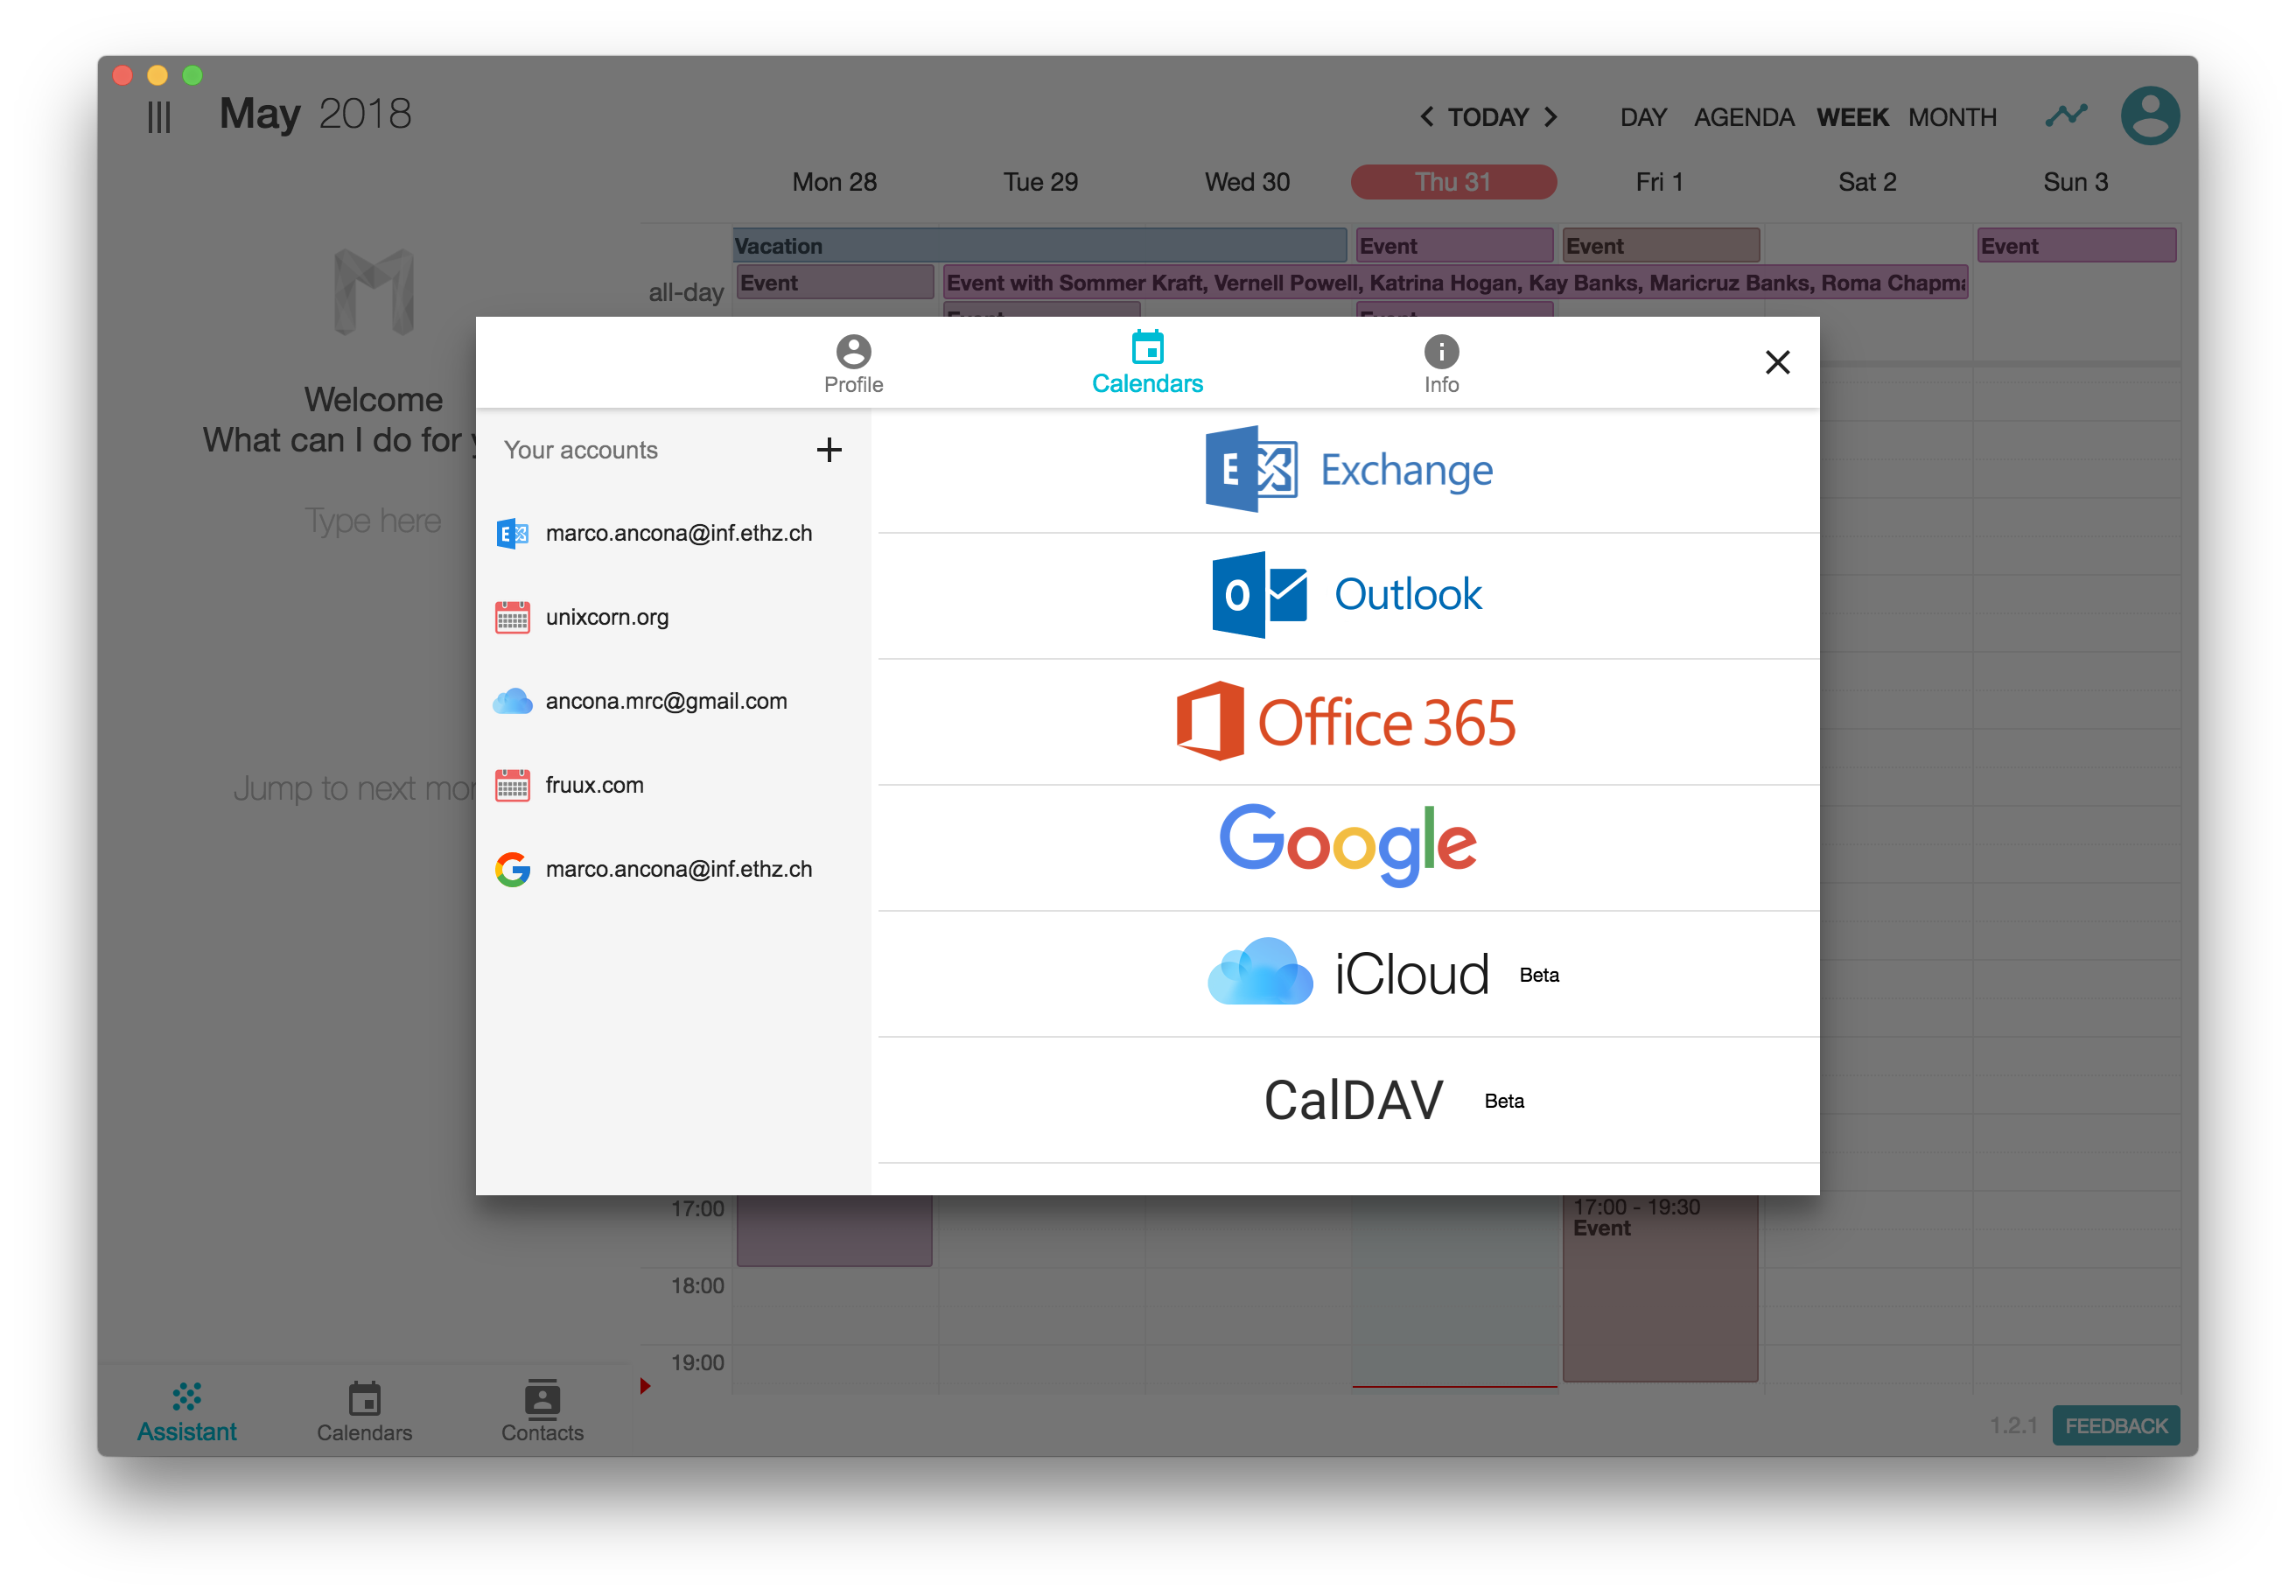Click the FEEDBACK button
Screen dimensions: 2296x1596
(x=2115, y=1425)
